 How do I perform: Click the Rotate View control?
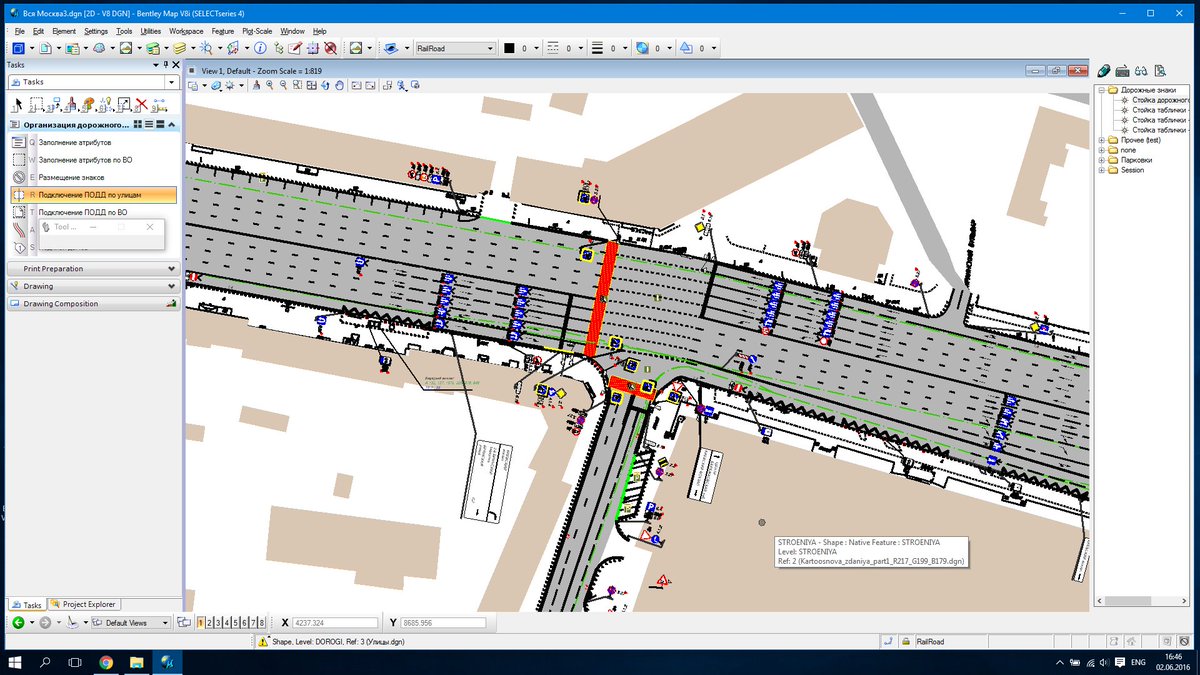[x=325, y=85]
